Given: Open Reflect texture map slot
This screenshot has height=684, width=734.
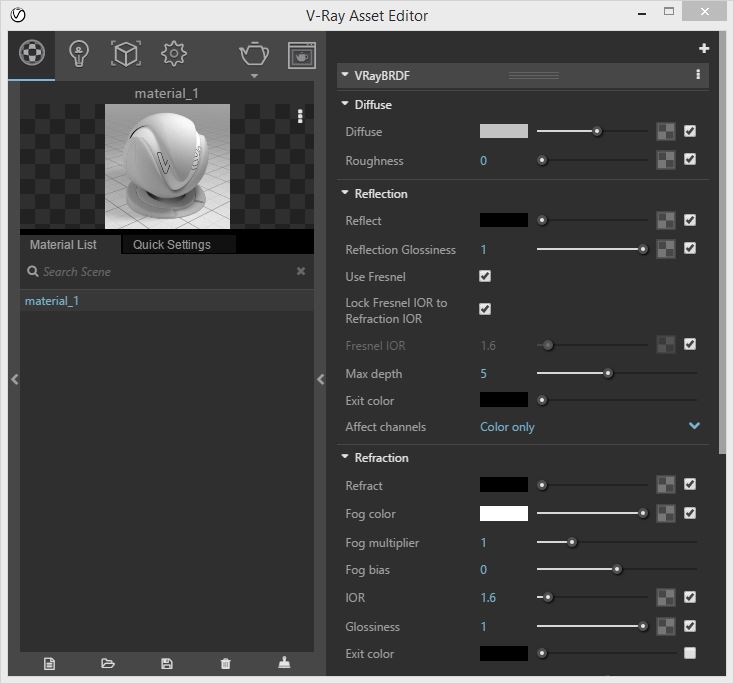Looking at the screenshot, I should coord(666,221).
